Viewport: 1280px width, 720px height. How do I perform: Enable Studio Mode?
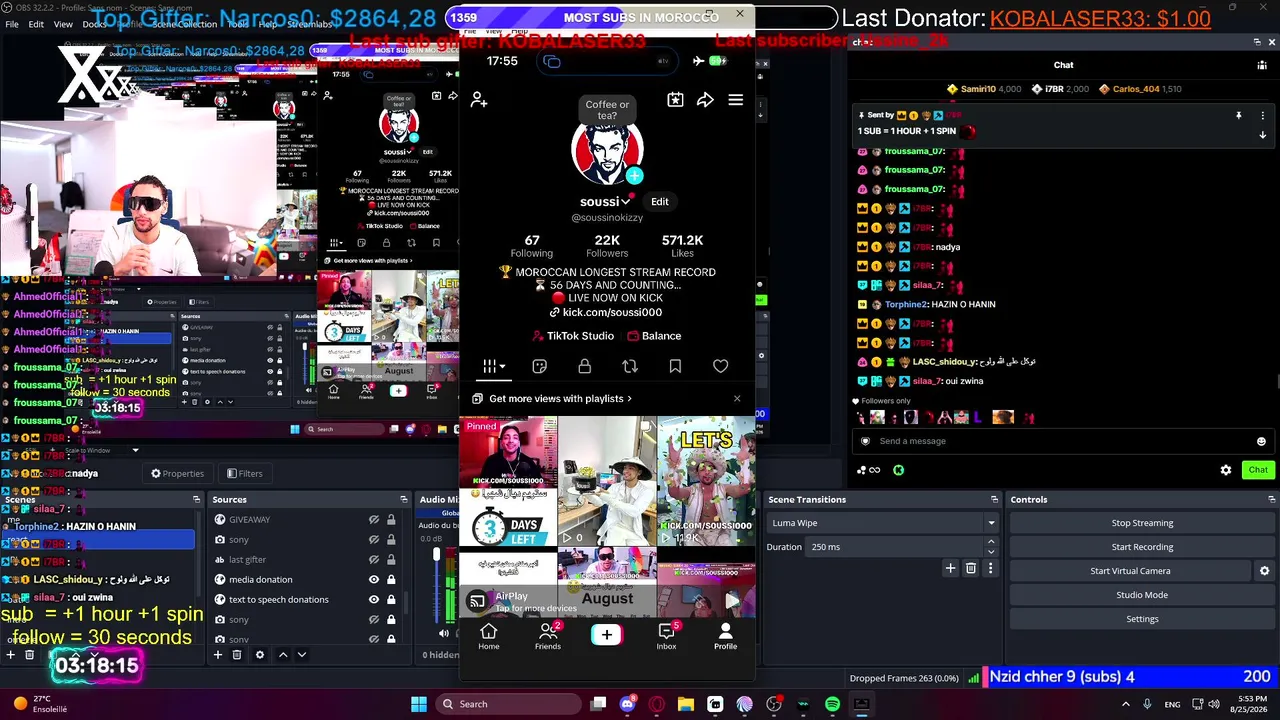[x=1142, y=595]
